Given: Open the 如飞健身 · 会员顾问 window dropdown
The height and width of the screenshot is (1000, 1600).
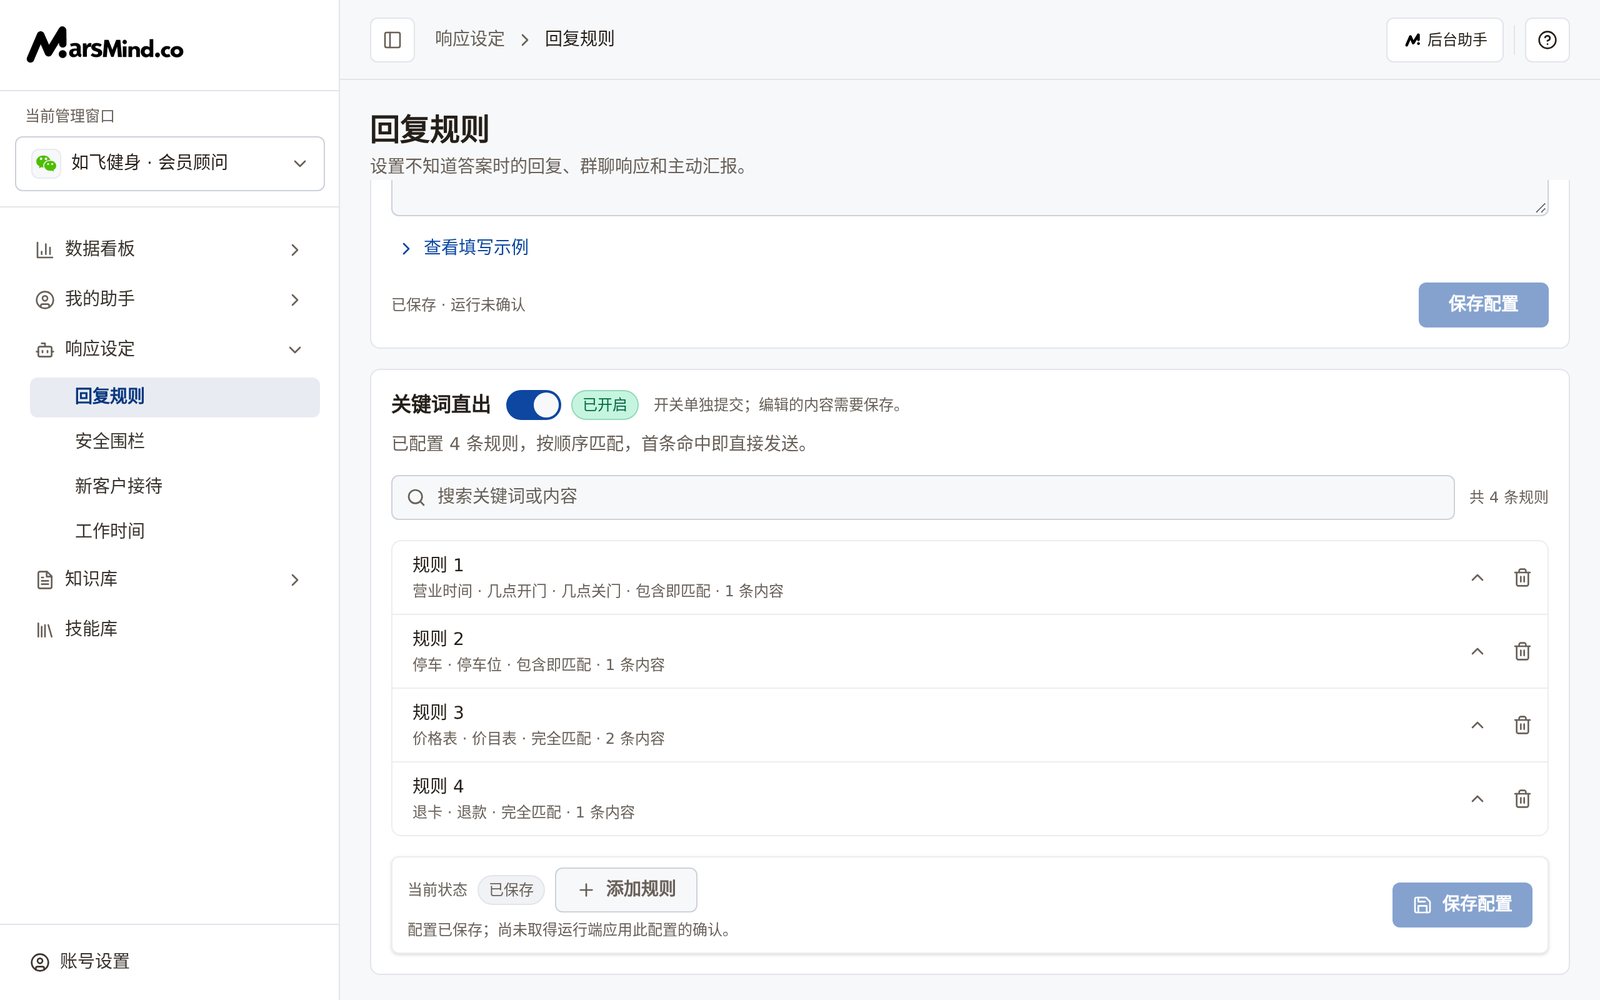Looking at the screenshot, I should click(170, 163).
